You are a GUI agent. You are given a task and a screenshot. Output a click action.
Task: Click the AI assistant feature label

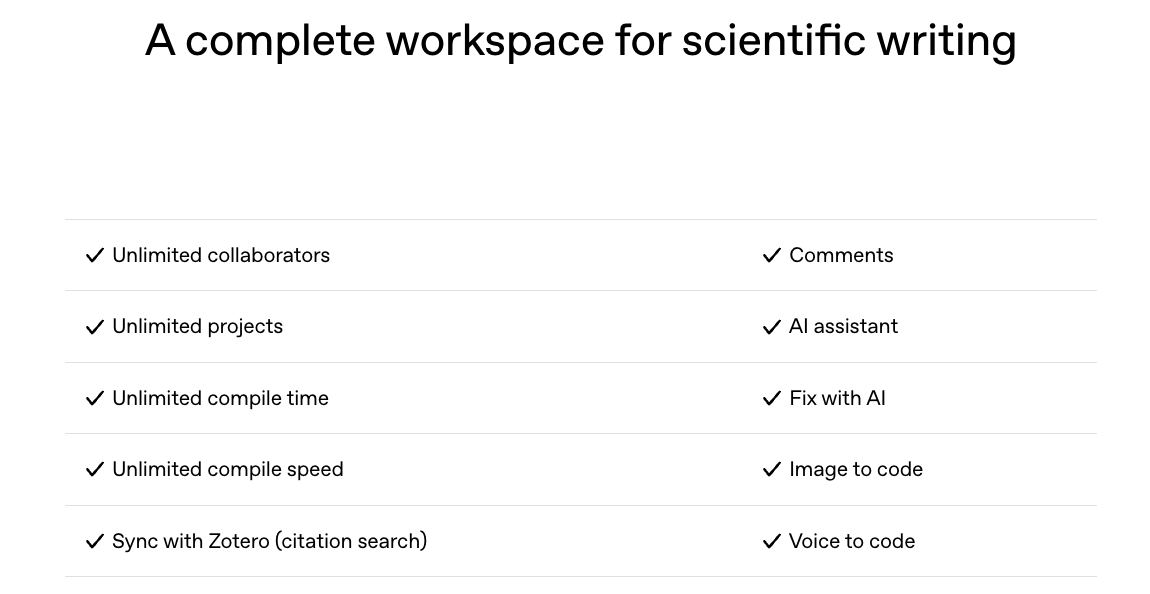pyautogui.click(x=843, y=326)
